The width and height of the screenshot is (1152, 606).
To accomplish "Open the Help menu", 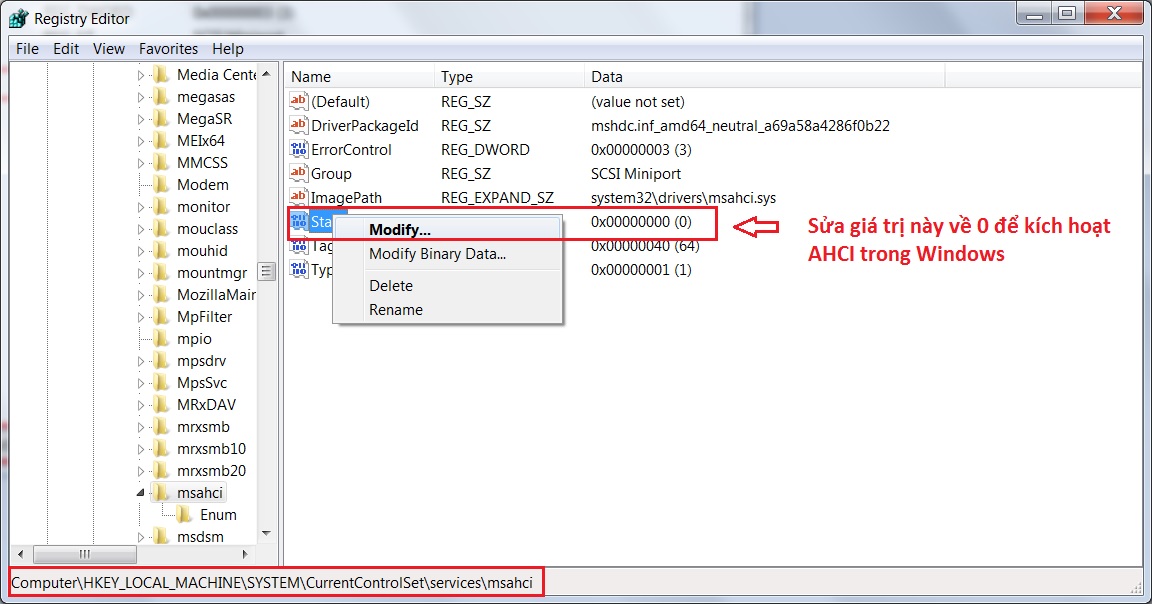I will click(228, 48).
